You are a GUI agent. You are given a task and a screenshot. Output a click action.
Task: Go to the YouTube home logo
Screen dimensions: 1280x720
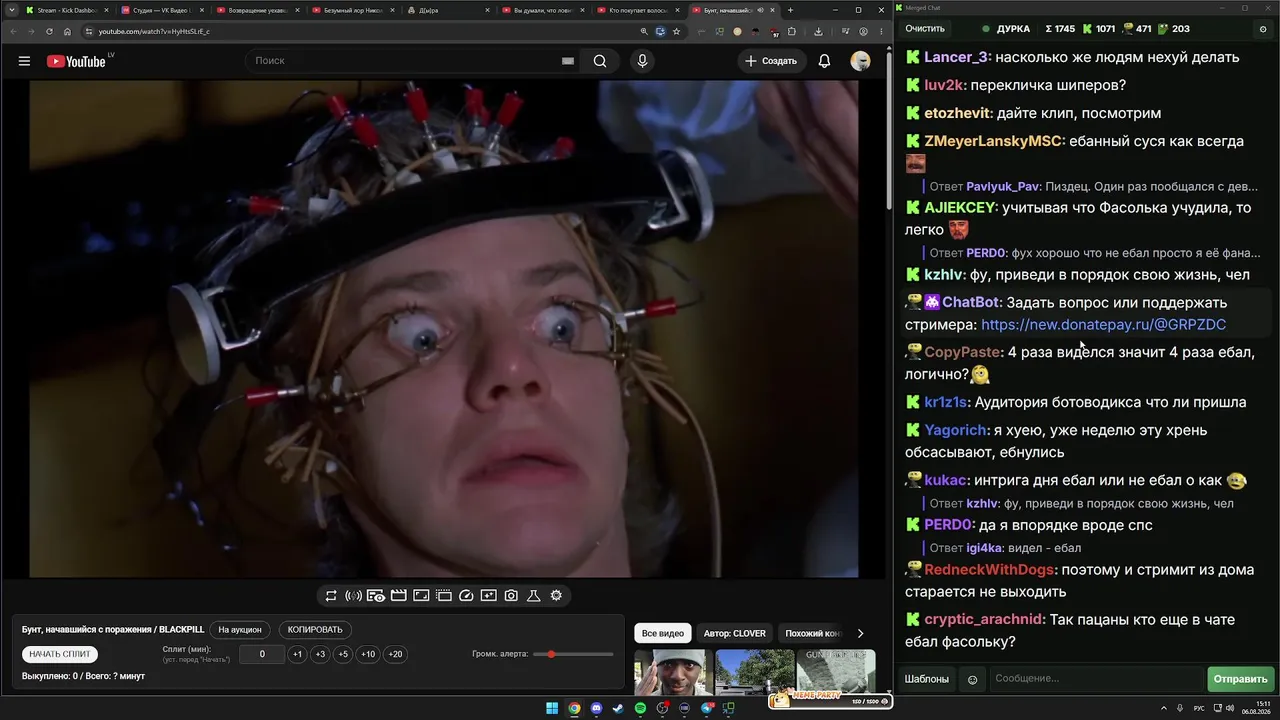pyautogui.click(x=76, y=61)
